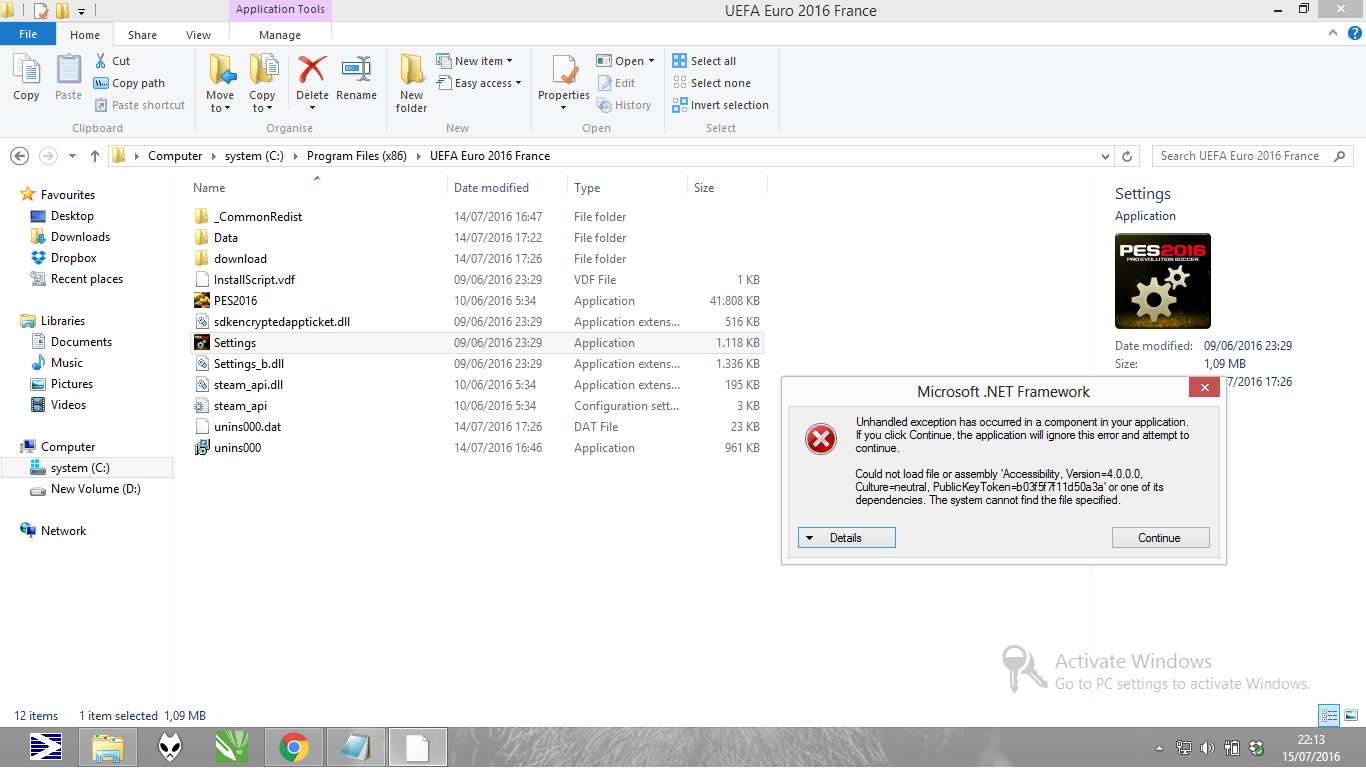Open the Videos library
This screenshot has height=768, width=1366.
(68, 405)
